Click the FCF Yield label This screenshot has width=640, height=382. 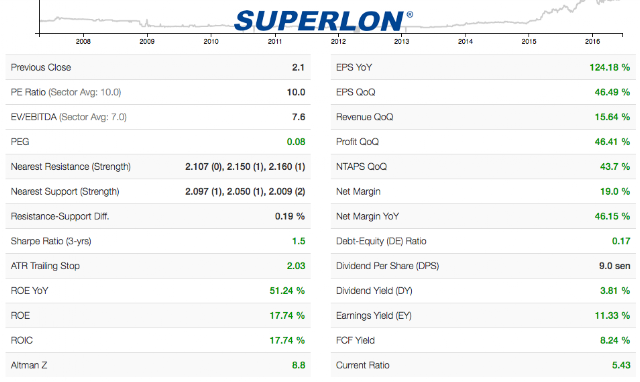(x=355, y=340)
